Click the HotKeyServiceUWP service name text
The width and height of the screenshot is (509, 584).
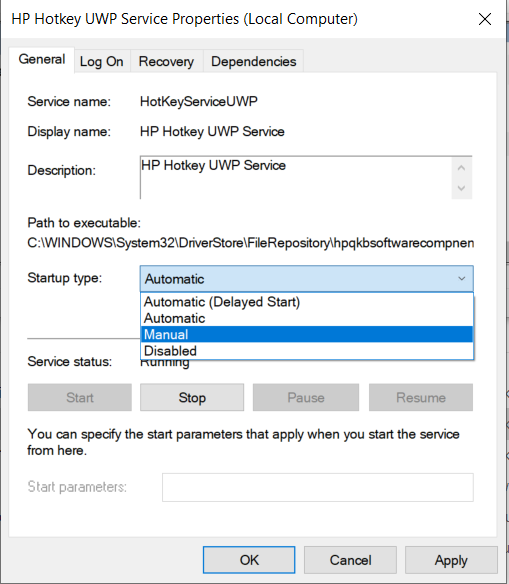pyautogui.click(x=199, y=101)
